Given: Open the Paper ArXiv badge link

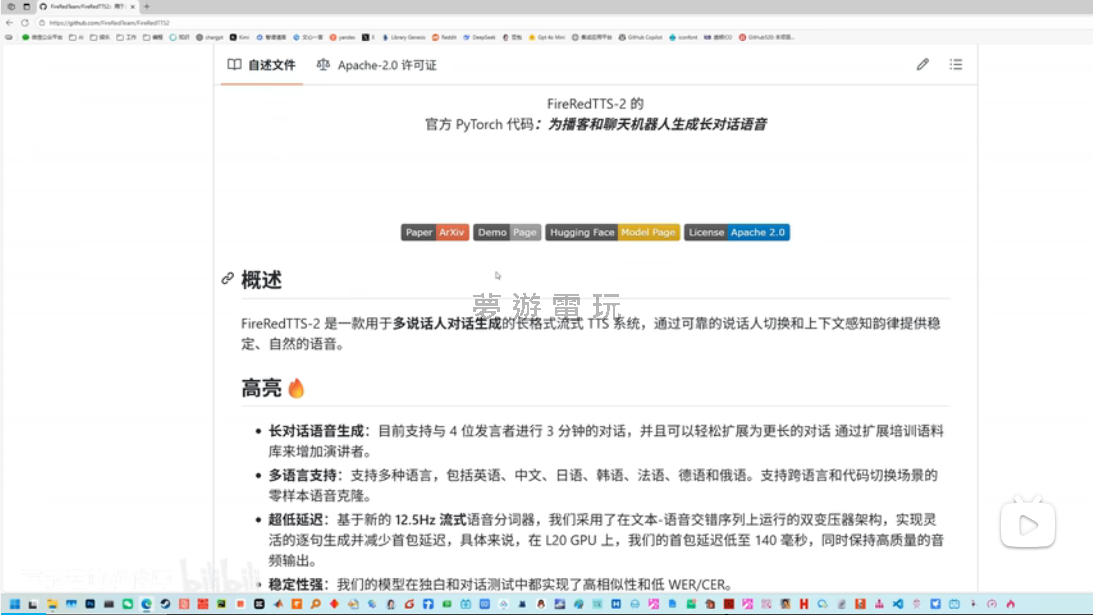Looking at the screenshot, I should 435,232.
